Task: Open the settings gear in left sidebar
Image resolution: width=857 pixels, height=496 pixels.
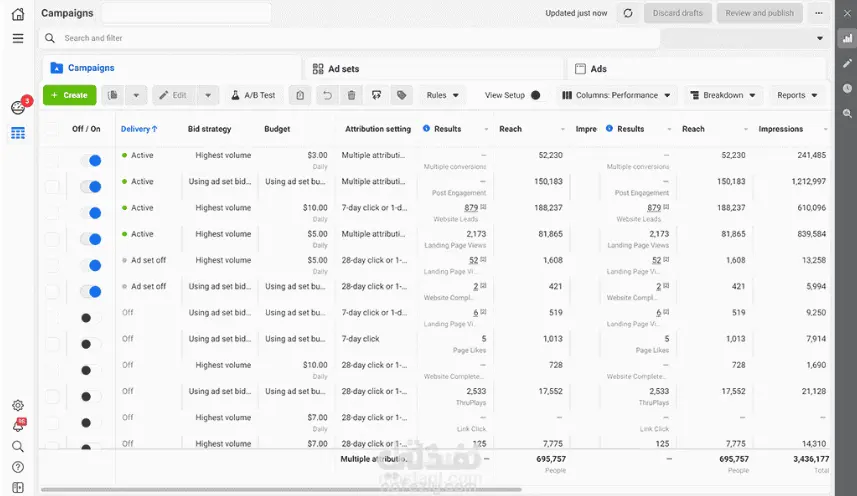Action: [18, 405]
